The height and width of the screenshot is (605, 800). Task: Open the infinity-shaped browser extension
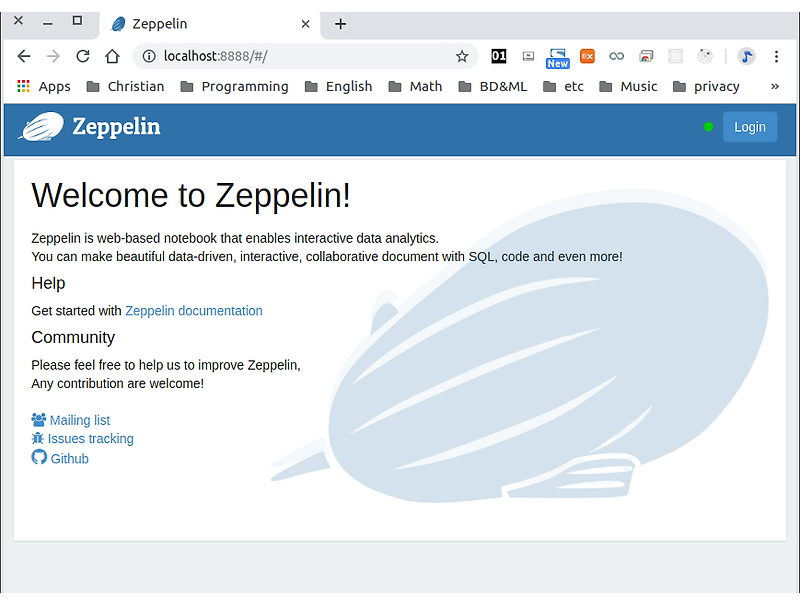tap(616, 56)
